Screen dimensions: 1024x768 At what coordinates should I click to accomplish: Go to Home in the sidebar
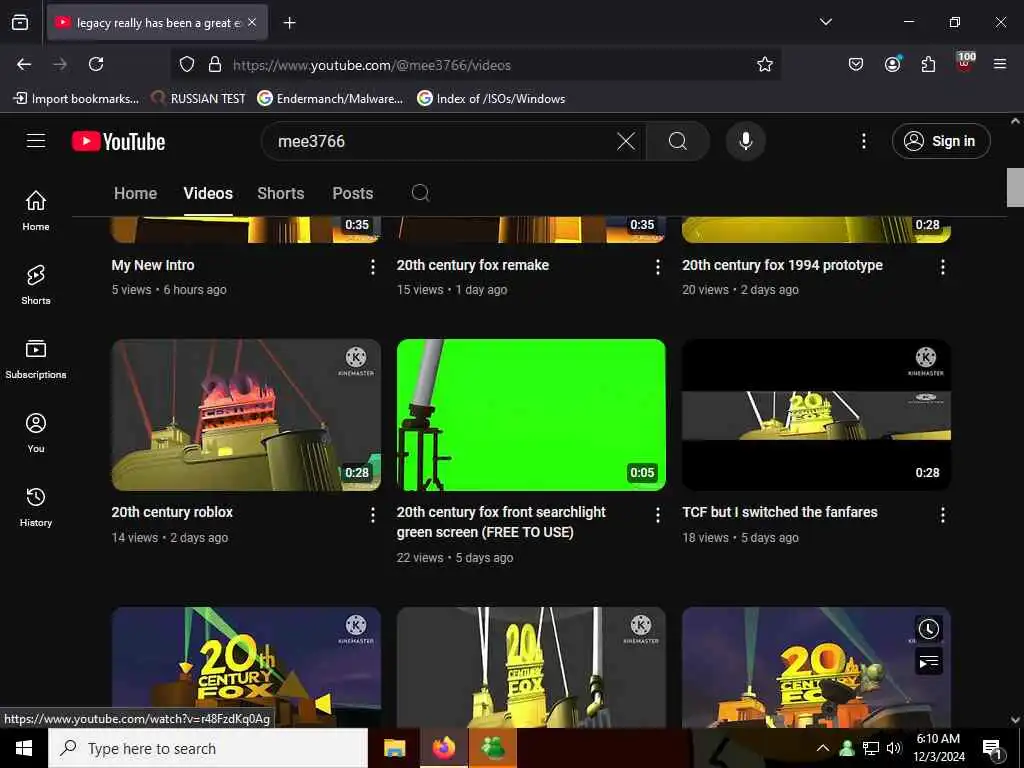pyautogui.click(x=36, y=210)
